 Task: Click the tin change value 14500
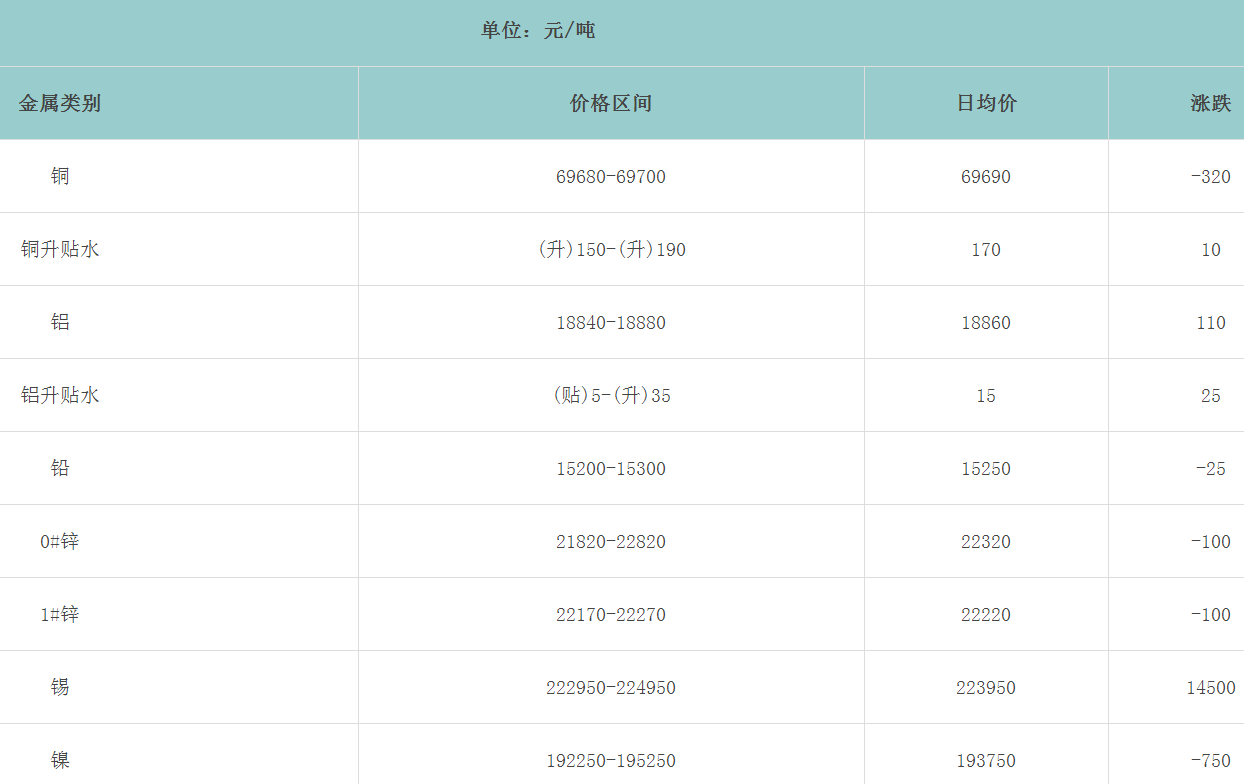coord(1210,688)
